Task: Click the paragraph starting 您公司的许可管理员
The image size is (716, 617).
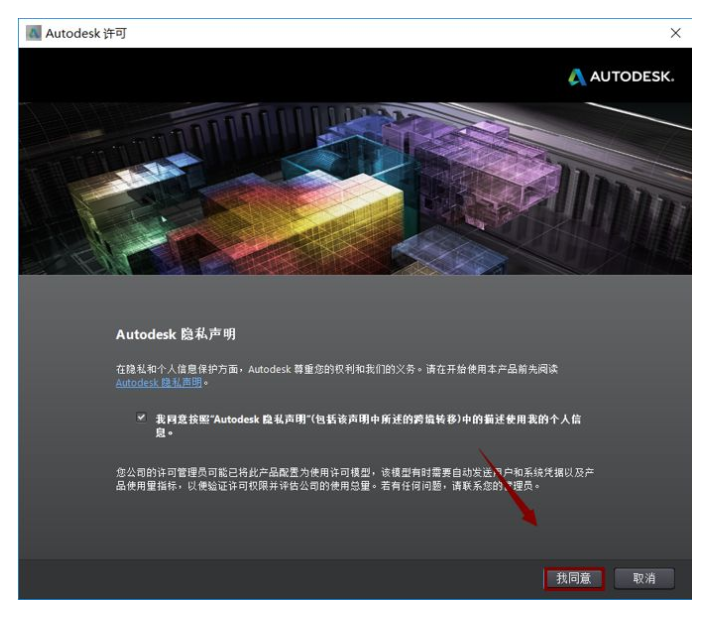Action: (x=355, y=479)
